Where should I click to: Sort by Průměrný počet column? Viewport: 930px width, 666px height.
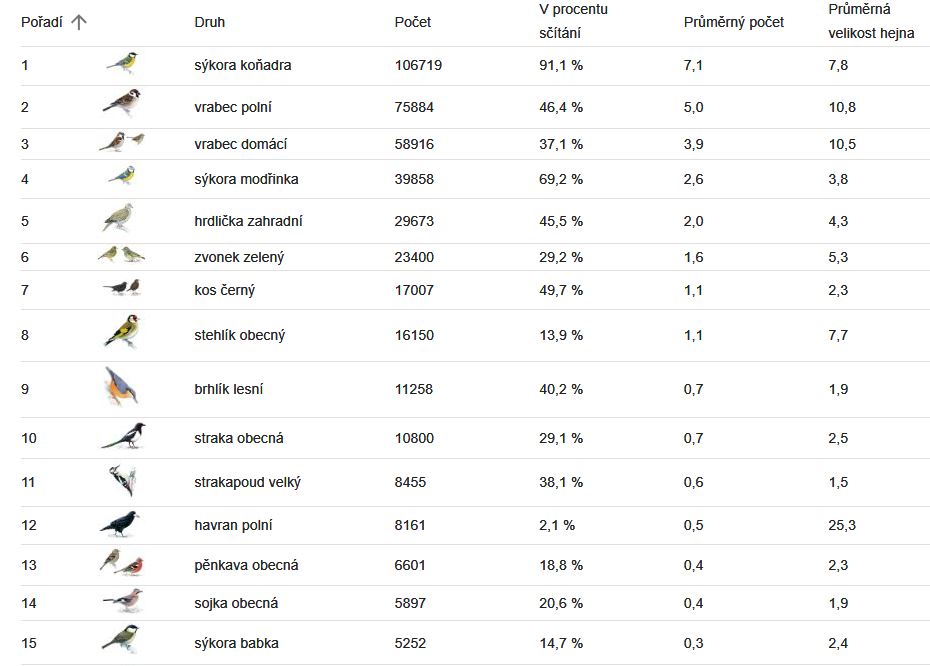[x=734, y=22]
